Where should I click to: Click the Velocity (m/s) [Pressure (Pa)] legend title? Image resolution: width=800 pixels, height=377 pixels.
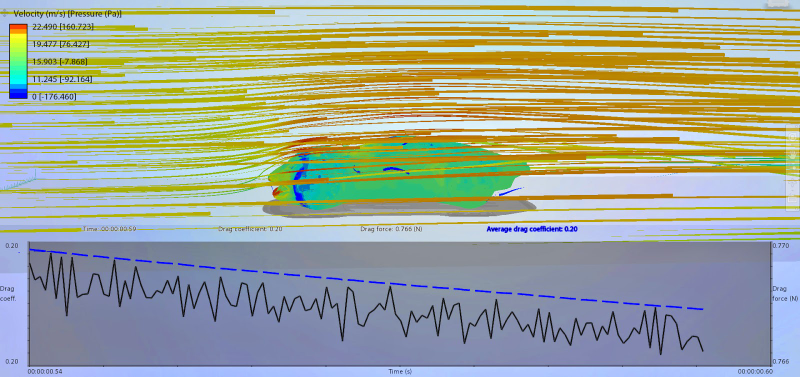coord(66,14)
